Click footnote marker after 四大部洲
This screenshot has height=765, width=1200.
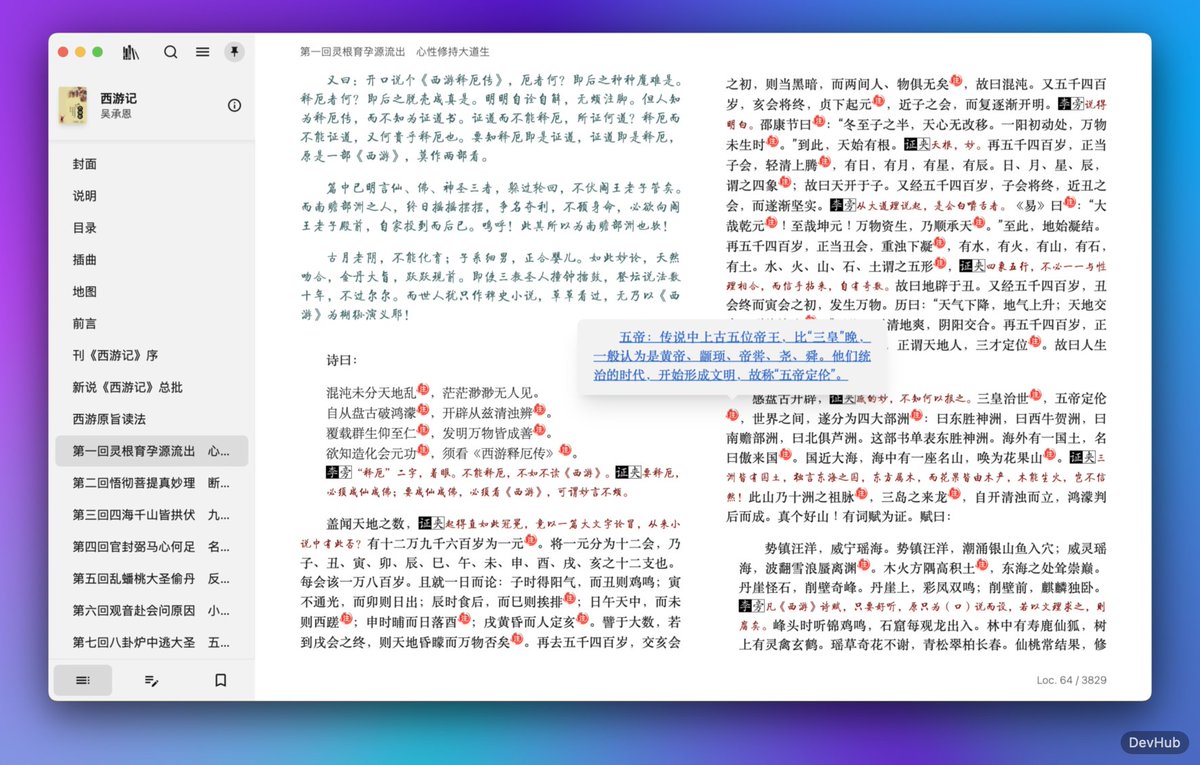[x=917, y=413]
